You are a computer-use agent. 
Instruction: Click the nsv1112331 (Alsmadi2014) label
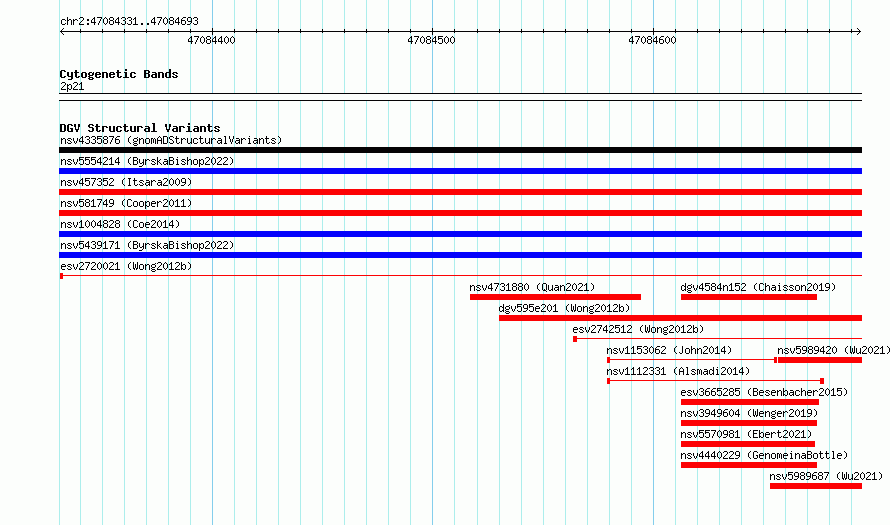[678, 371]
